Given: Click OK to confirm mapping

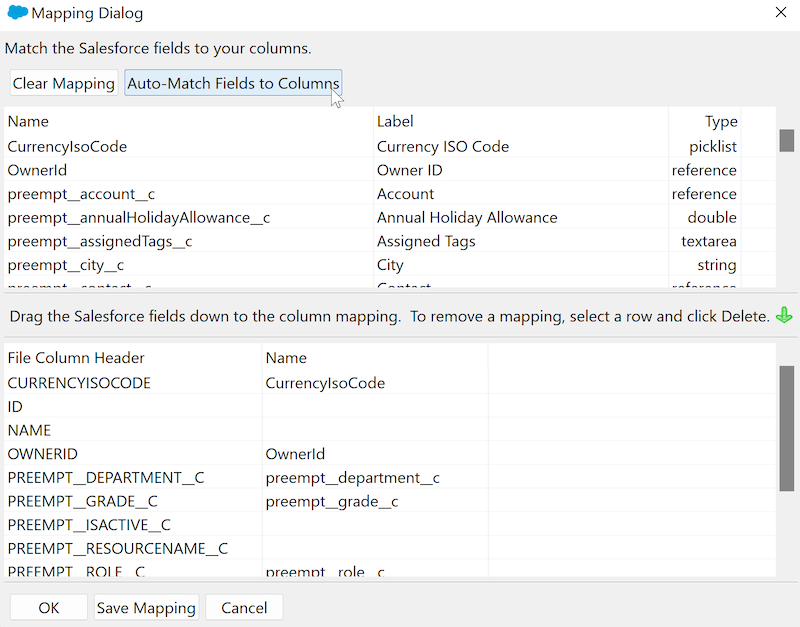Looking at the screenshot, I should click(x=49, y=608).
